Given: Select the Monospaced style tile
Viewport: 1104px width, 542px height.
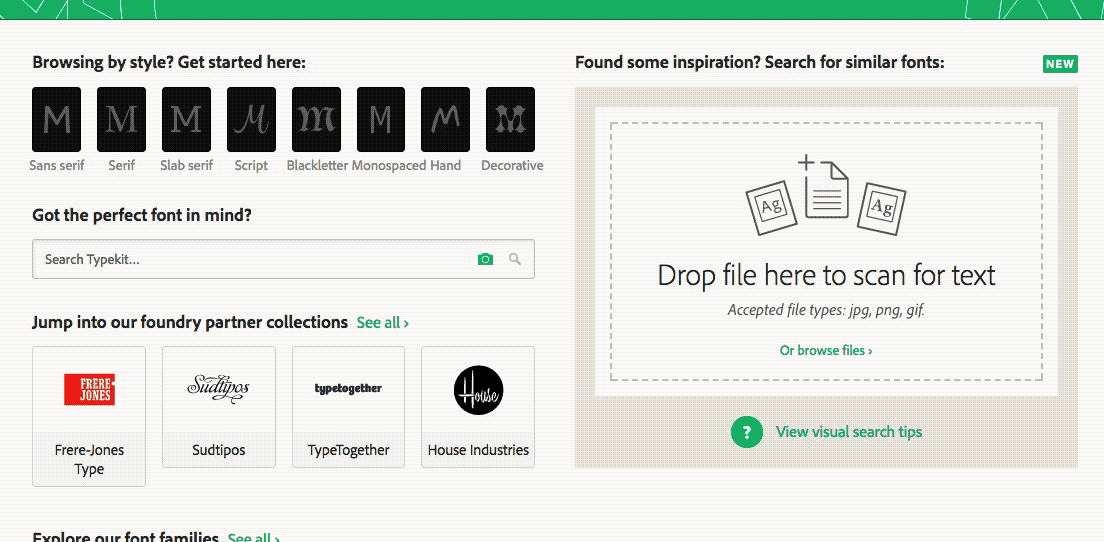Looking at the screenshot, I should coord(381,120).
